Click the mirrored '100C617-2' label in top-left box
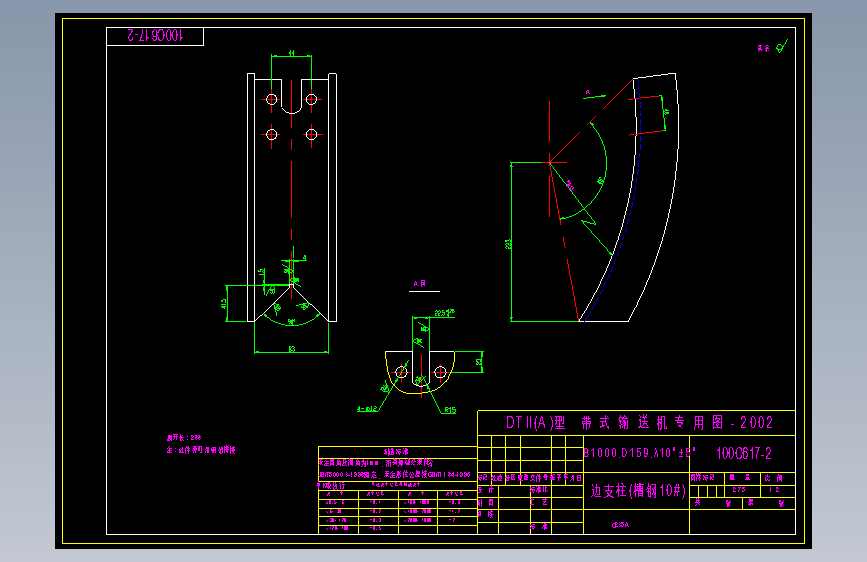Viewport: 867px width, 562px height. 155,35
